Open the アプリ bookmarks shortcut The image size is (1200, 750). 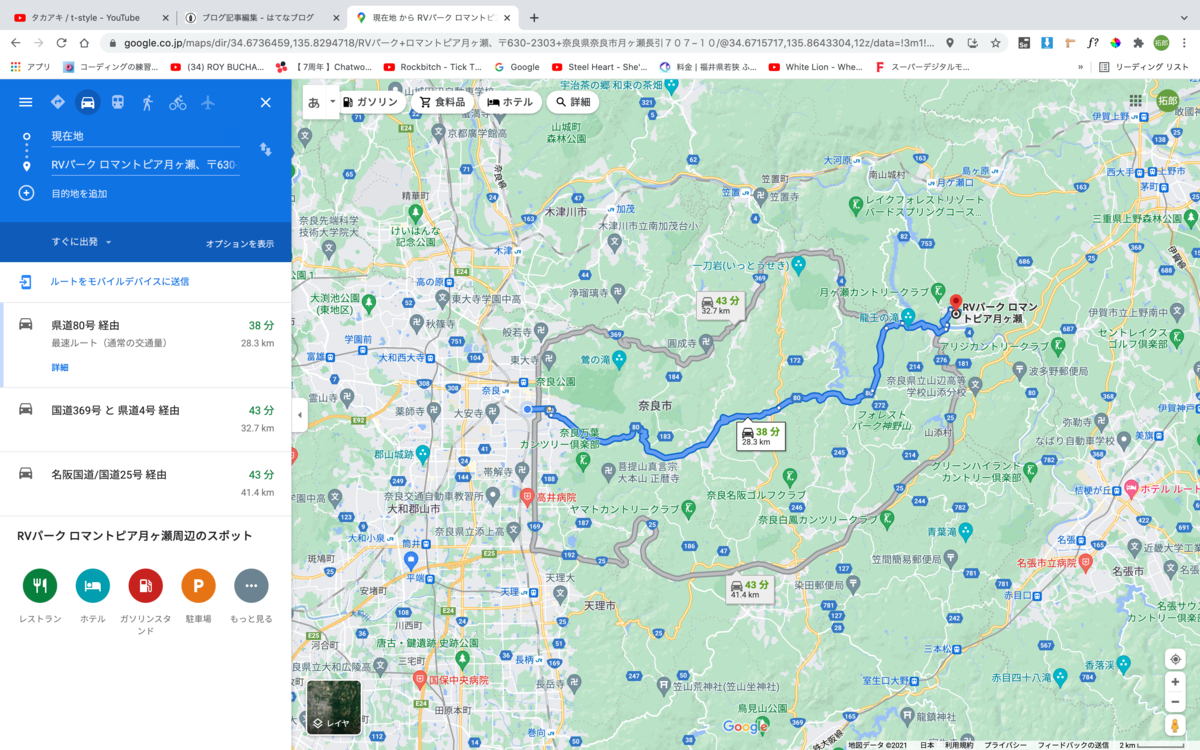30,67
